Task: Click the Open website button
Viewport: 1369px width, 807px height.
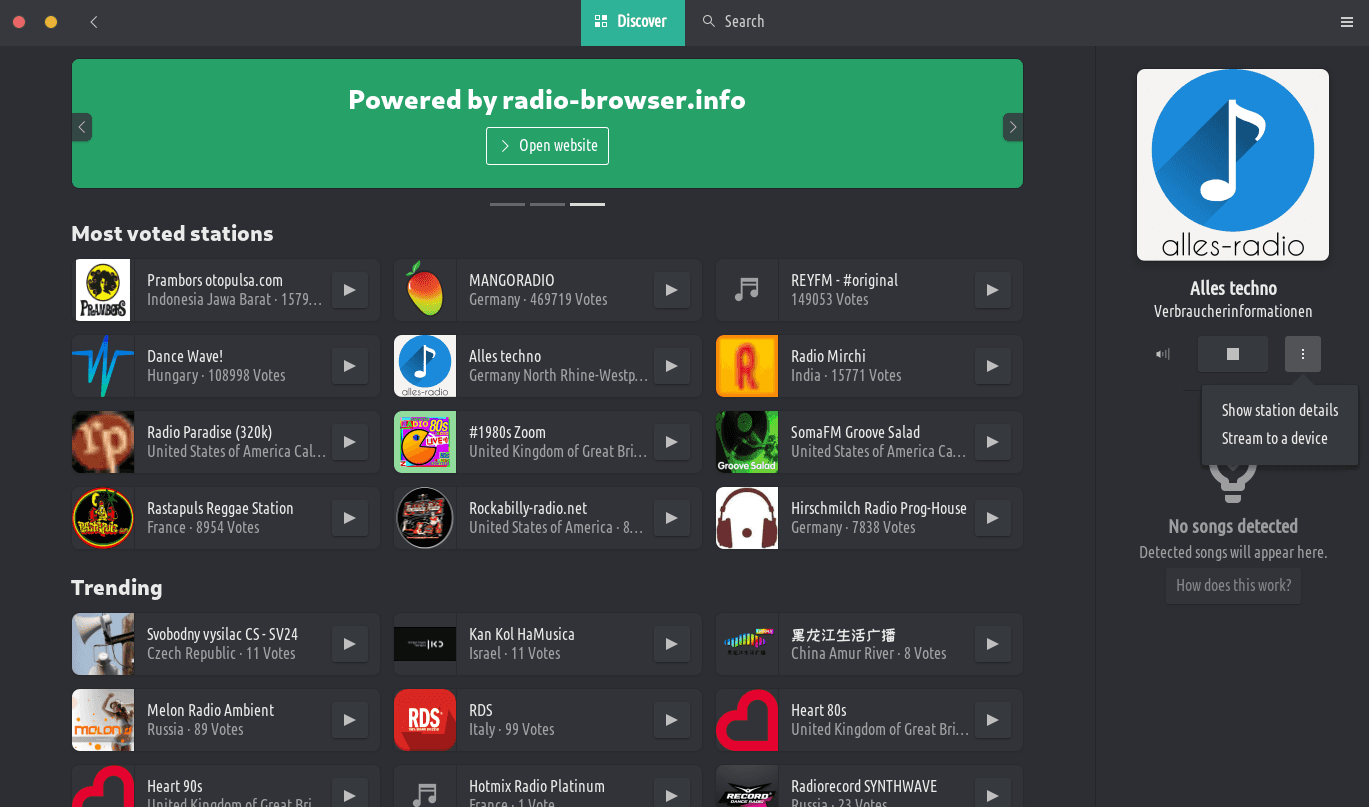Action: pyautogui.click(x=547, y=146)
